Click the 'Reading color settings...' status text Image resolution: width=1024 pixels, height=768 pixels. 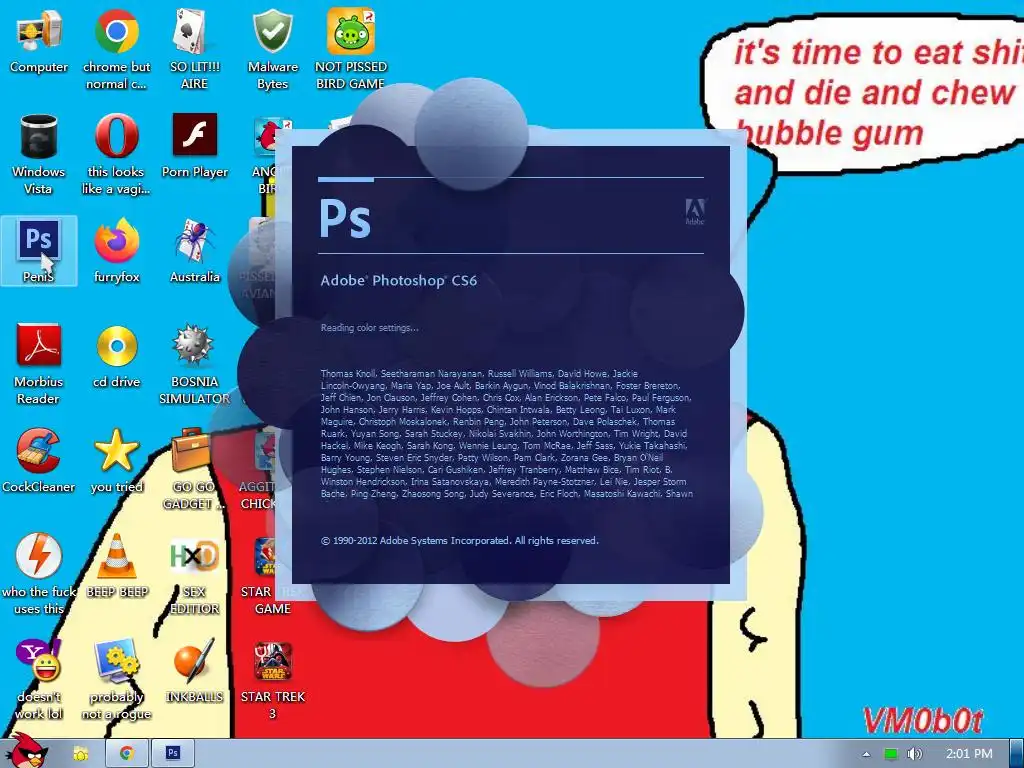(x=370, y=328)
